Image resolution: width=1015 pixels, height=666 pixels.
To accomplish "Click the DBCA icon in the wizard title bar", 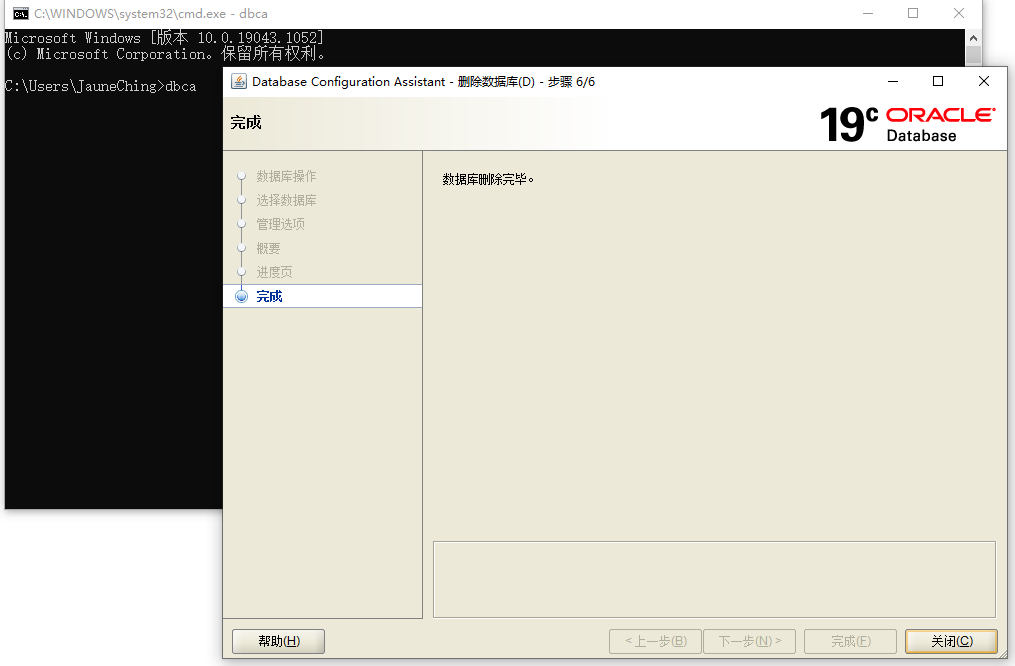I will (x=238, y=81).
